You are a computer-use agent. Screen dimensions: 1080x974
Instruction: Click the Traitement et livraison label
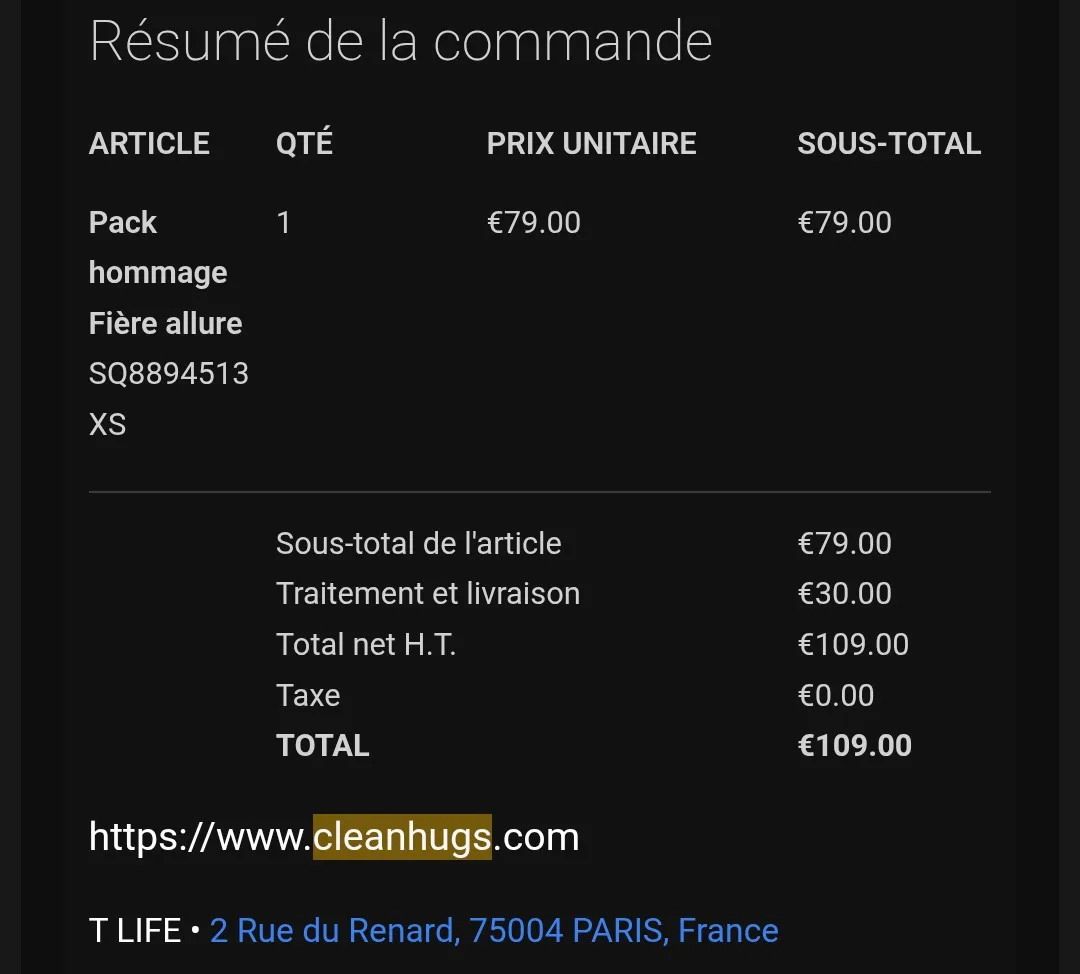coord(427,593)
